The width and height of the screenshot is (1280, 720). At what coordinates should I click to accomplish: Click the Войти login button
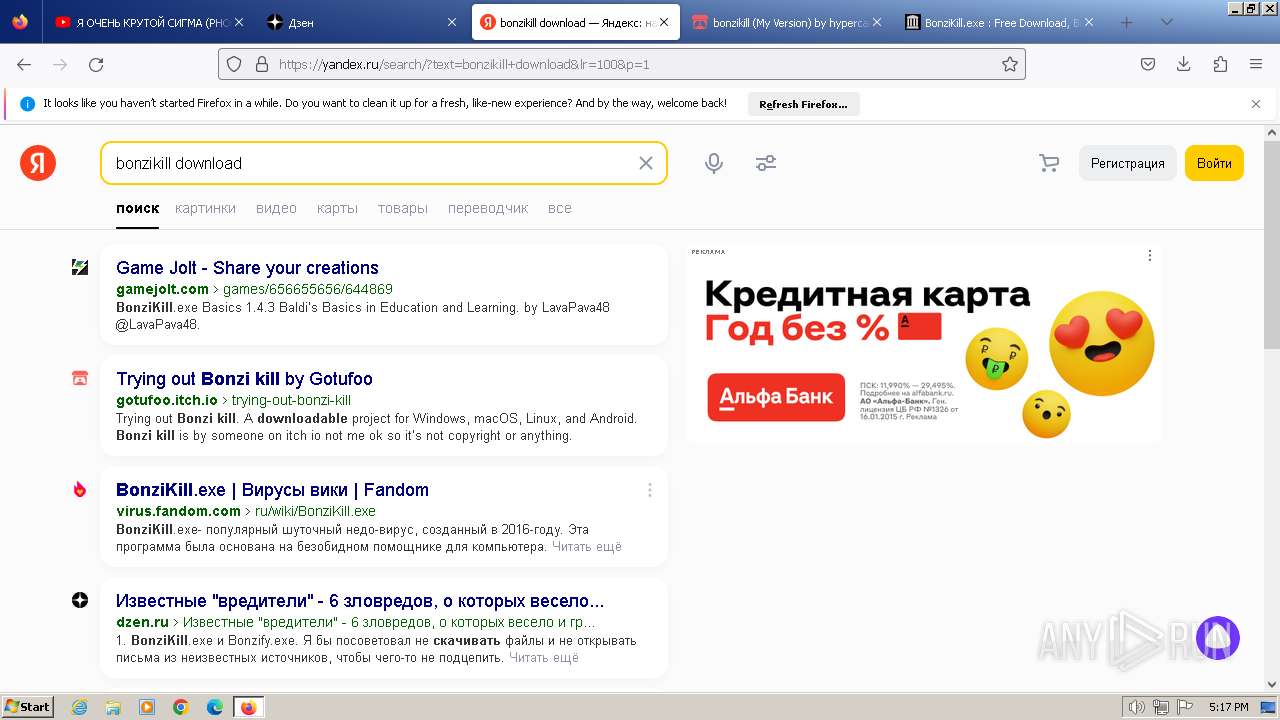coord(1214,163)
